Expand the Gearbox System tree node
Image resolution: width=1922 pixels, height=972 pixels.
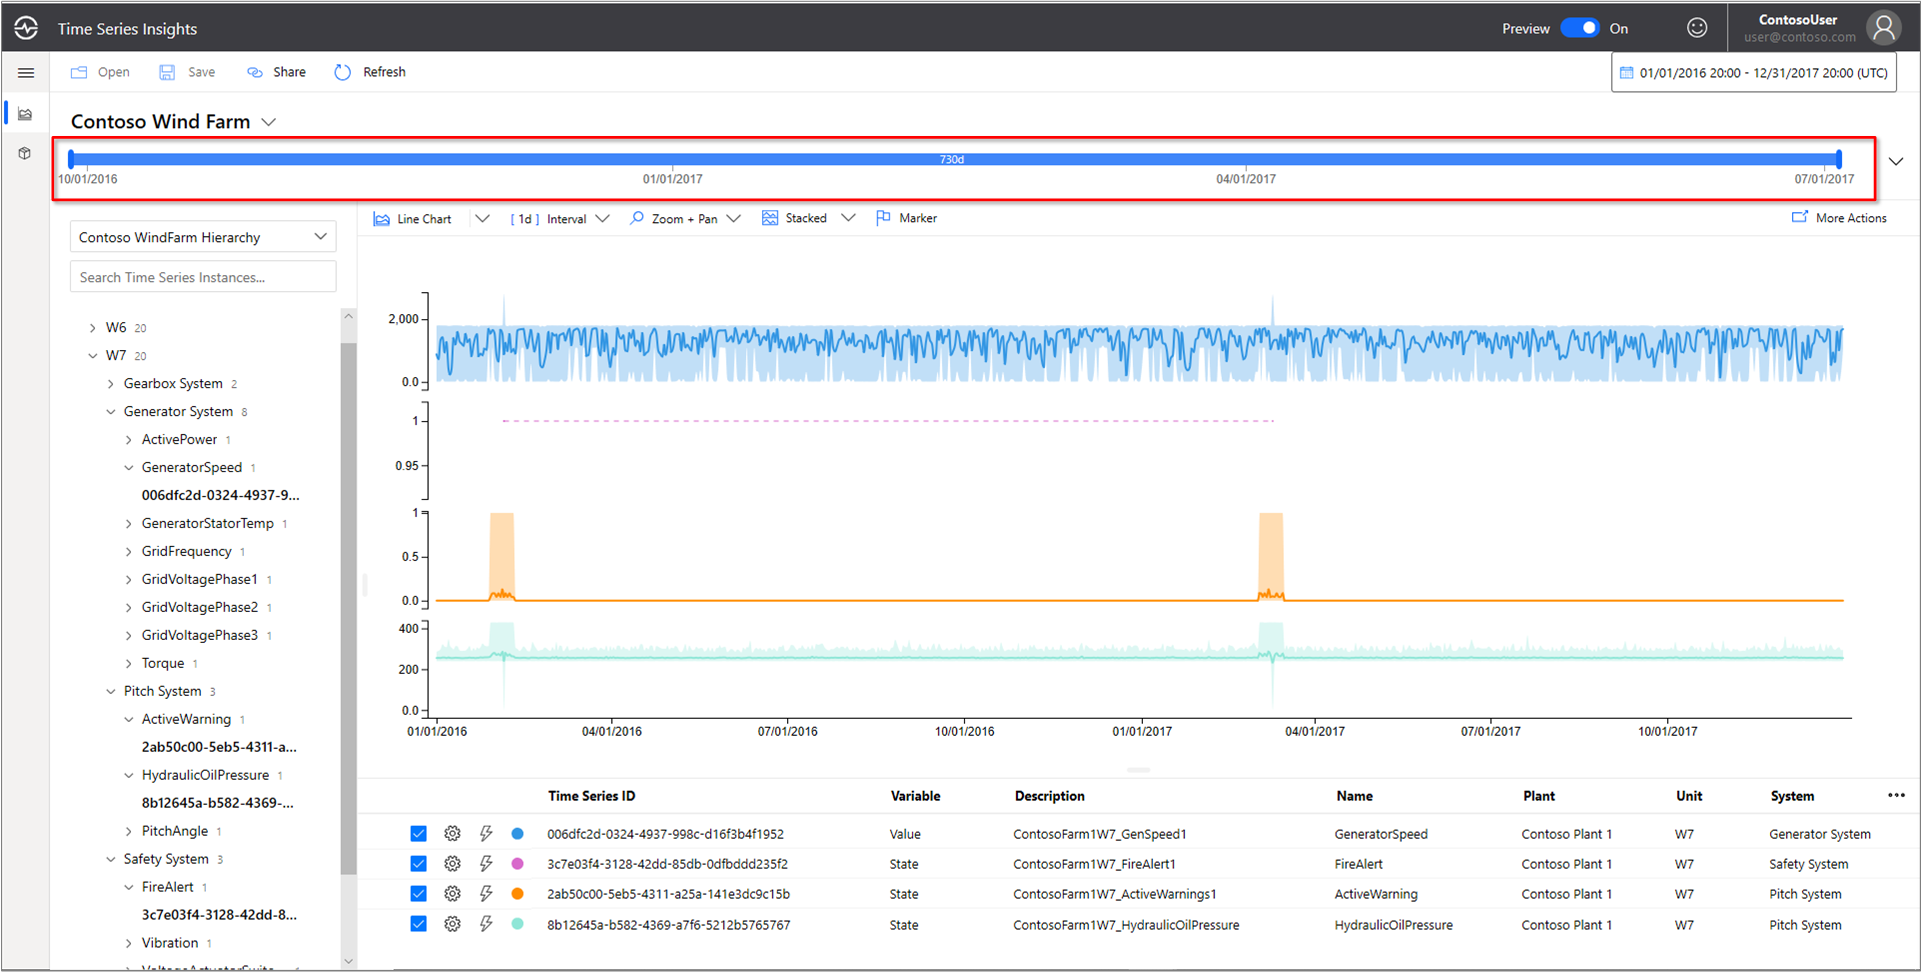coord(111,384)
